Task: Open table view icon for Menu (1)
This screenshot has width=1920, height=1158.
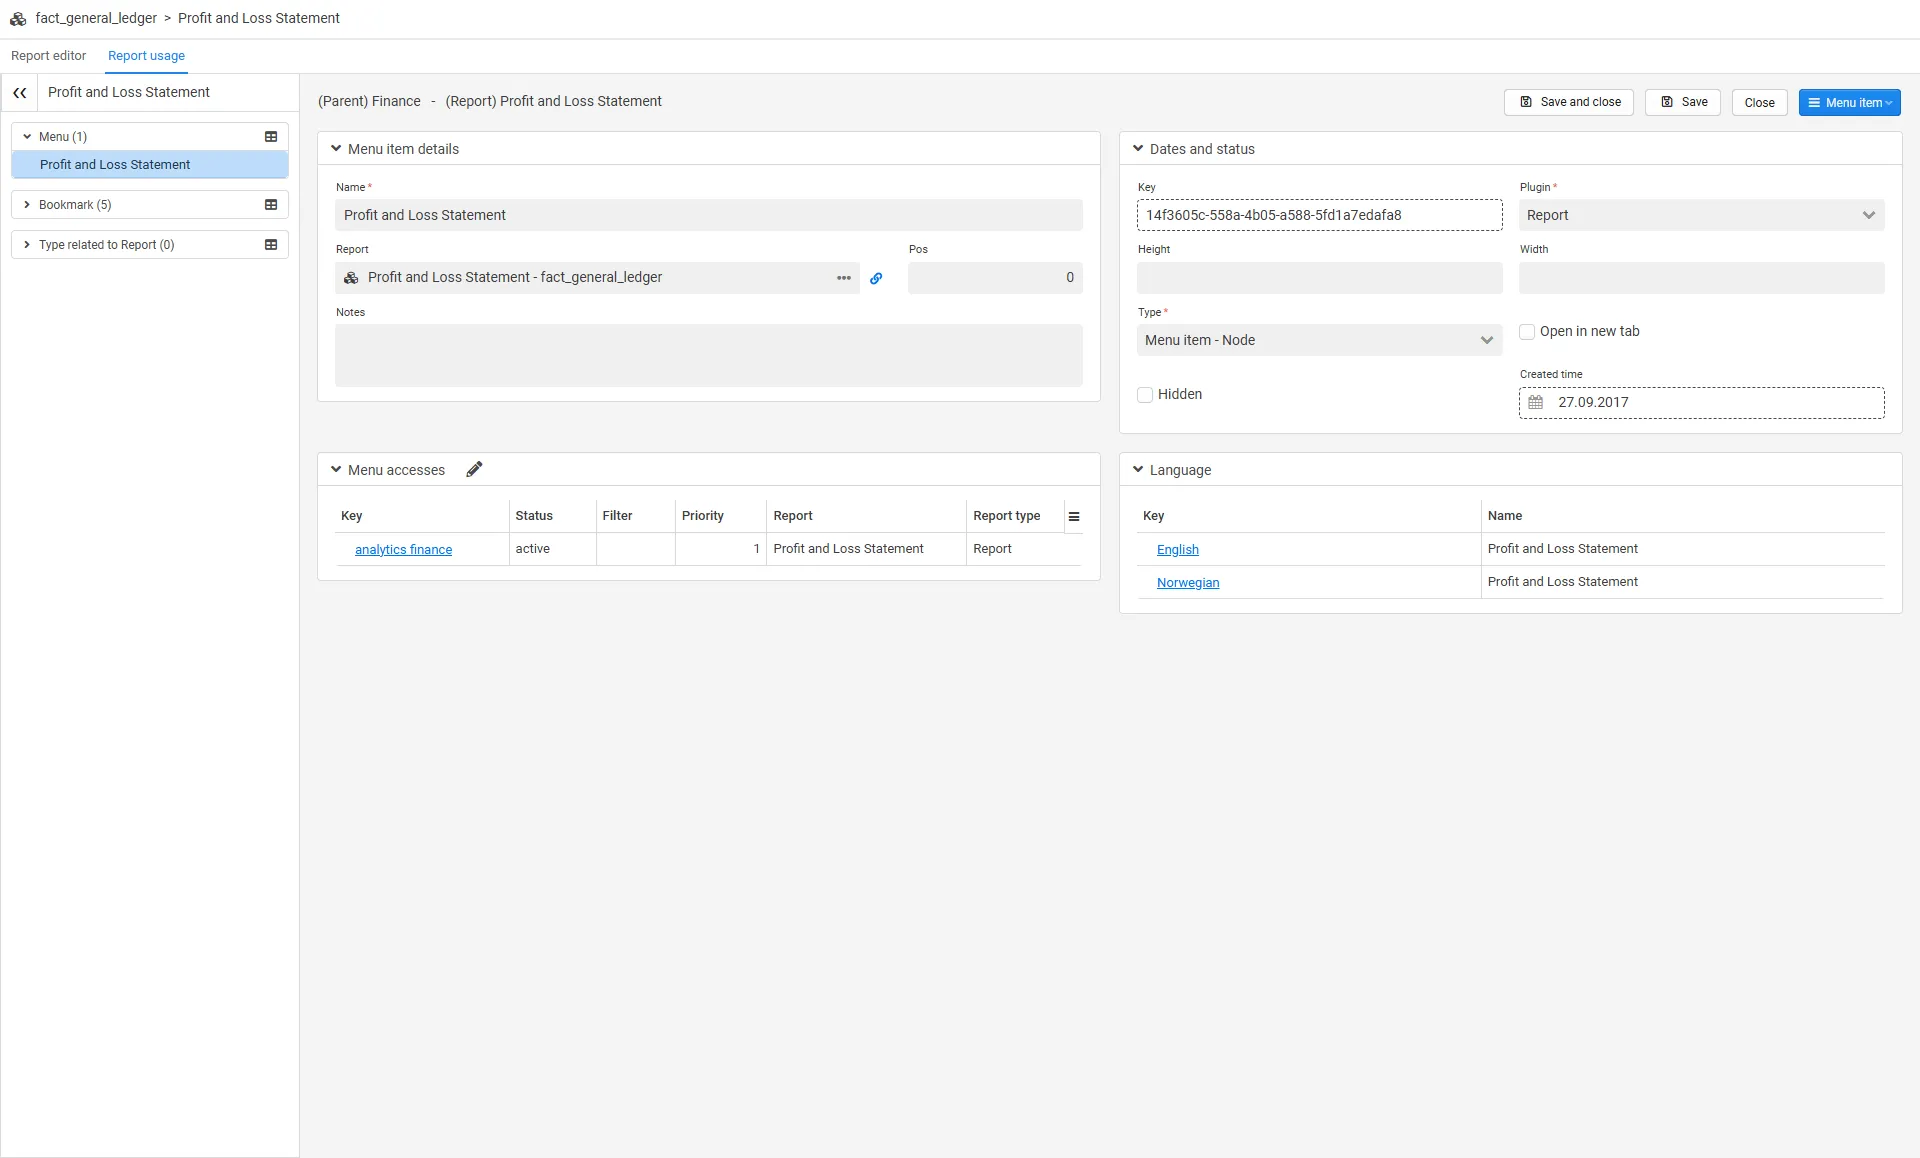Action: click(x=271, y=137)
